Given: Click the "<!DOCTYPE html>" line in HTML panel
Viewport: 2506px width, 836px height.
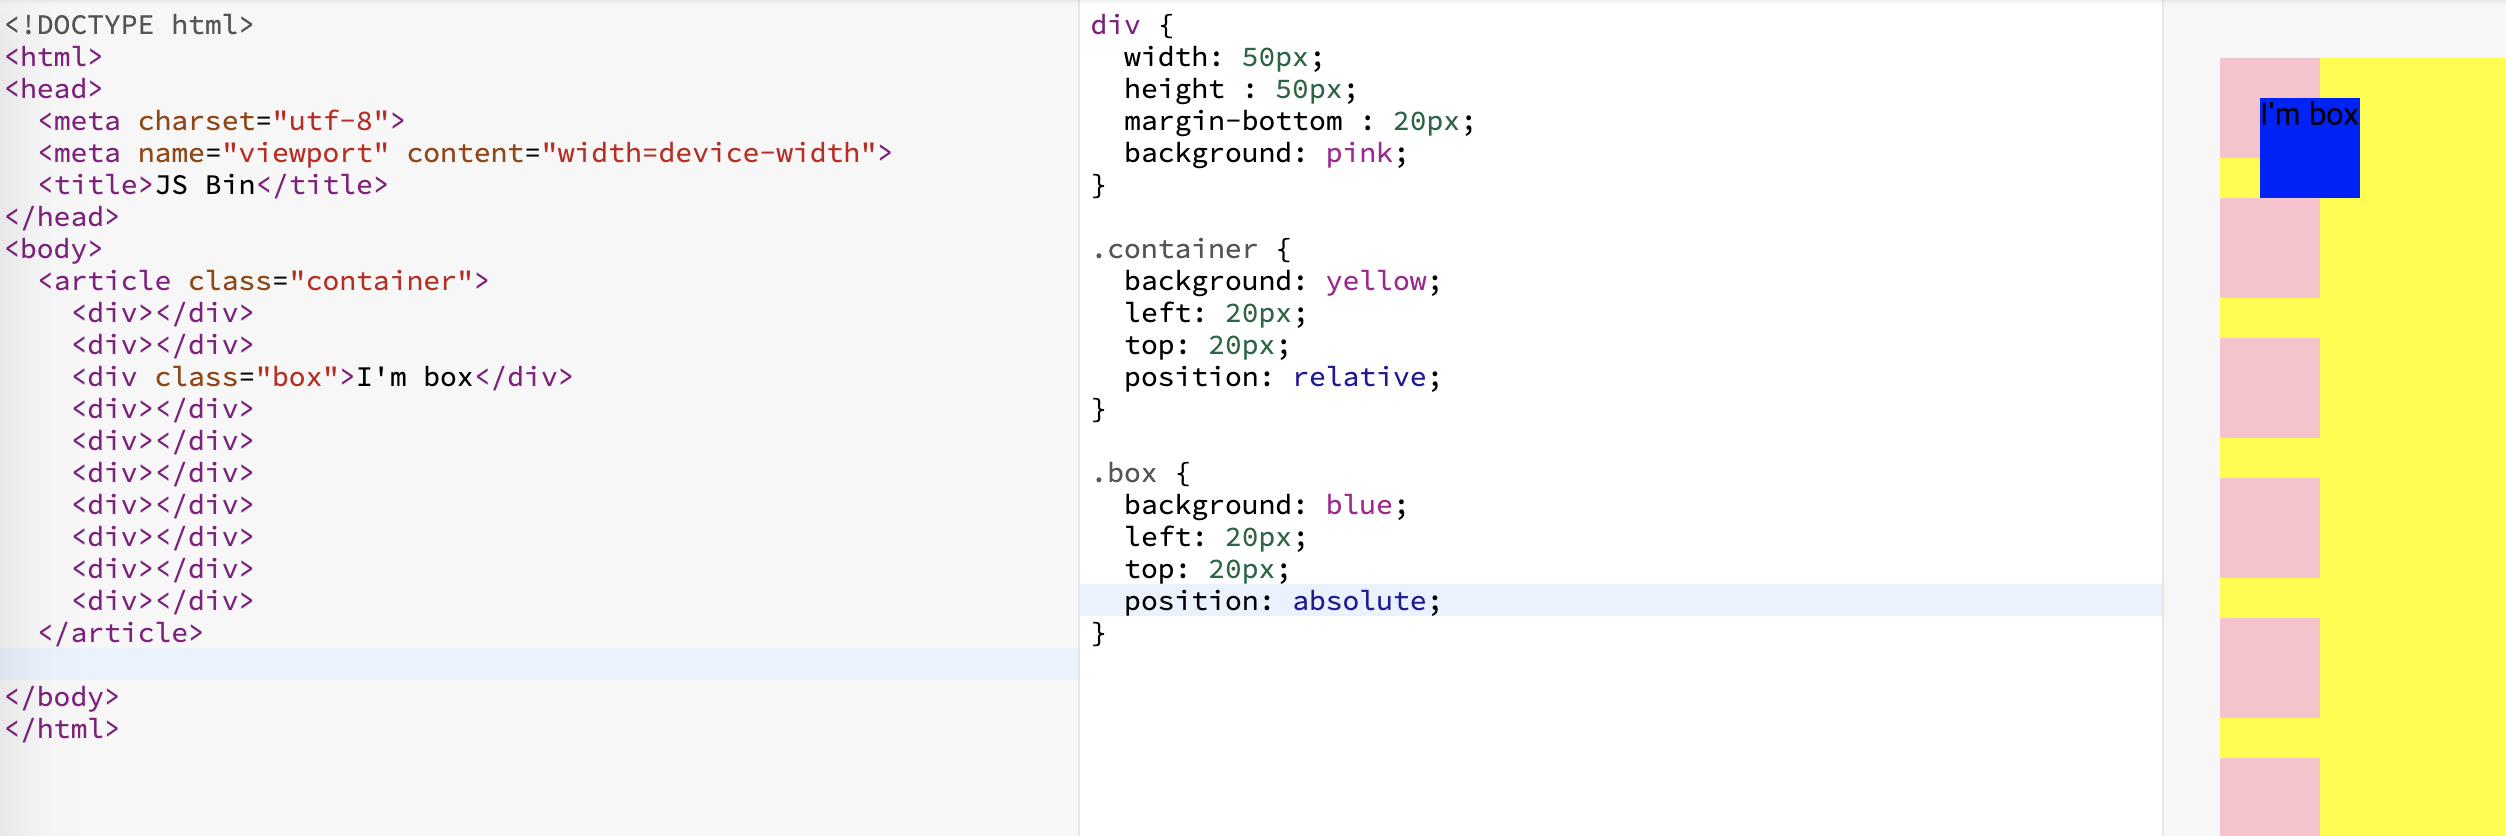Looking at the screenshot, I should pos(129,25).
